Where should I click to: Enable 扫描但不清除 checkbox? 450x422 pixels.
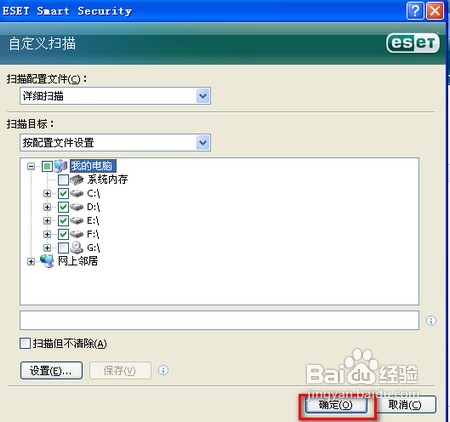(25, 343)
